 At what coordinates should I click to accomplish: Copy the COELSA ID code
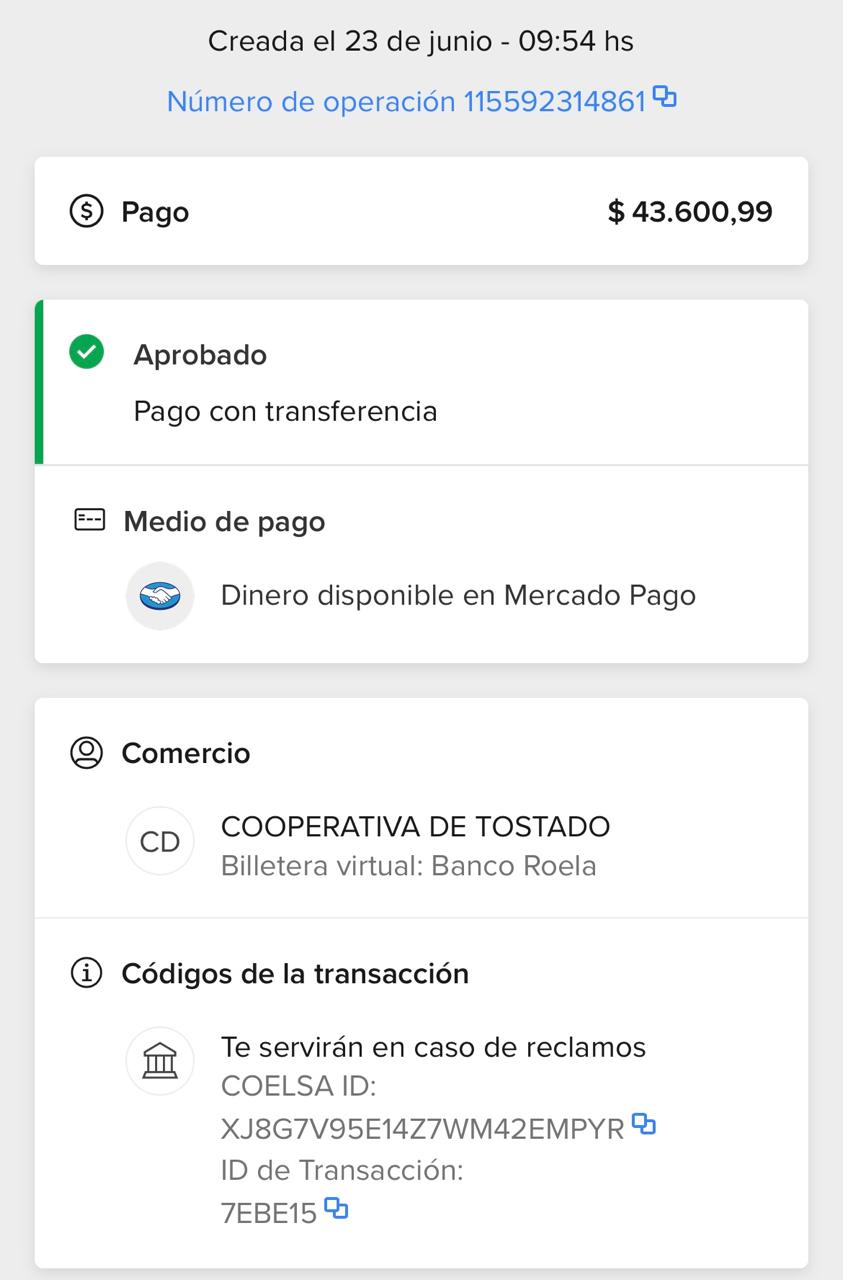pyautogui.click(x=644, y=1125)
